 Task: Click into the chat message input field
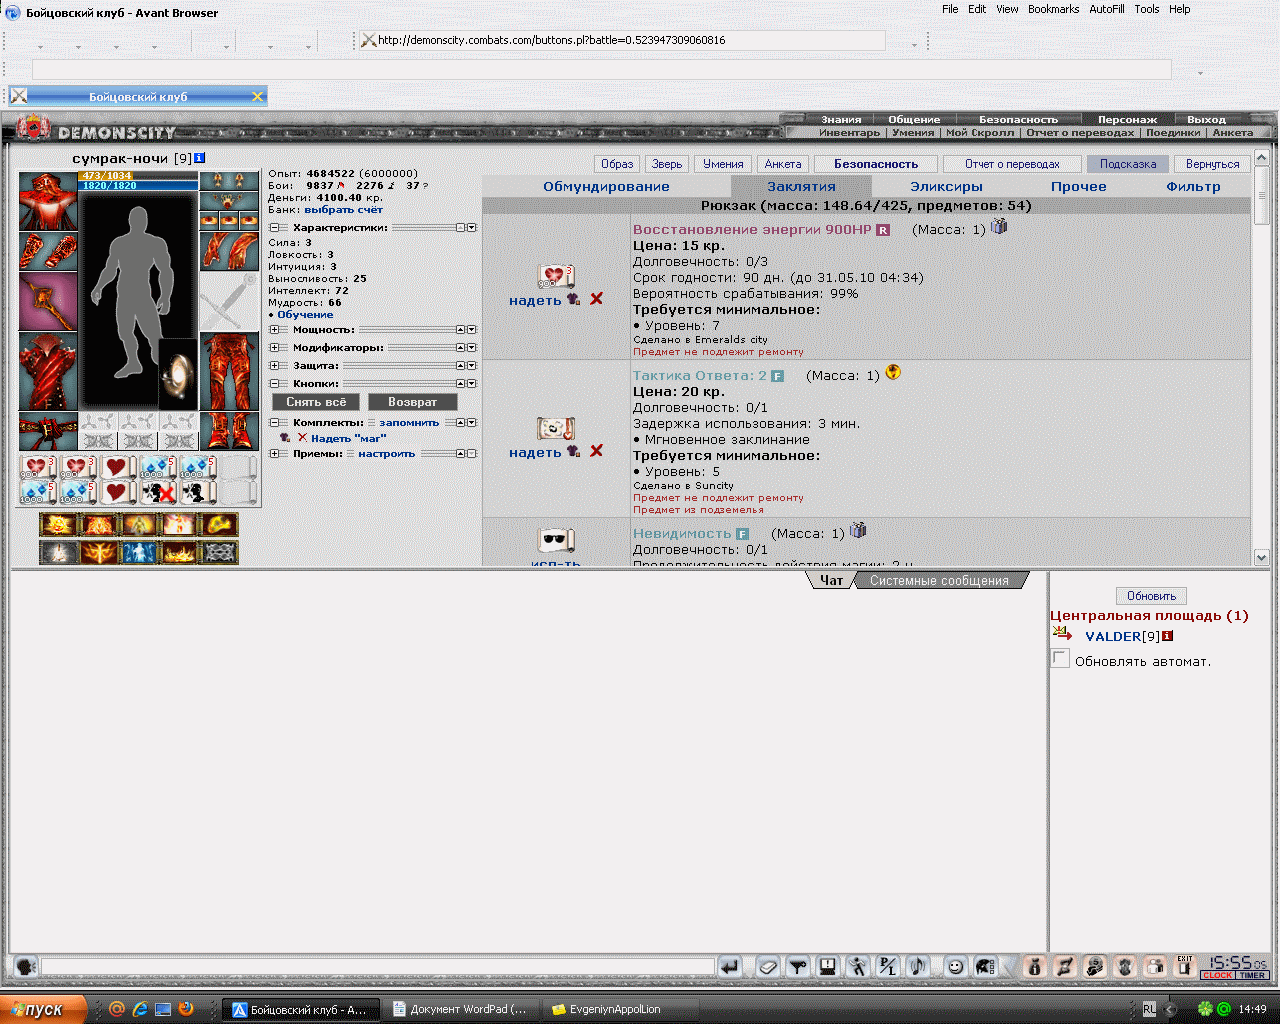tap(377, 967)
